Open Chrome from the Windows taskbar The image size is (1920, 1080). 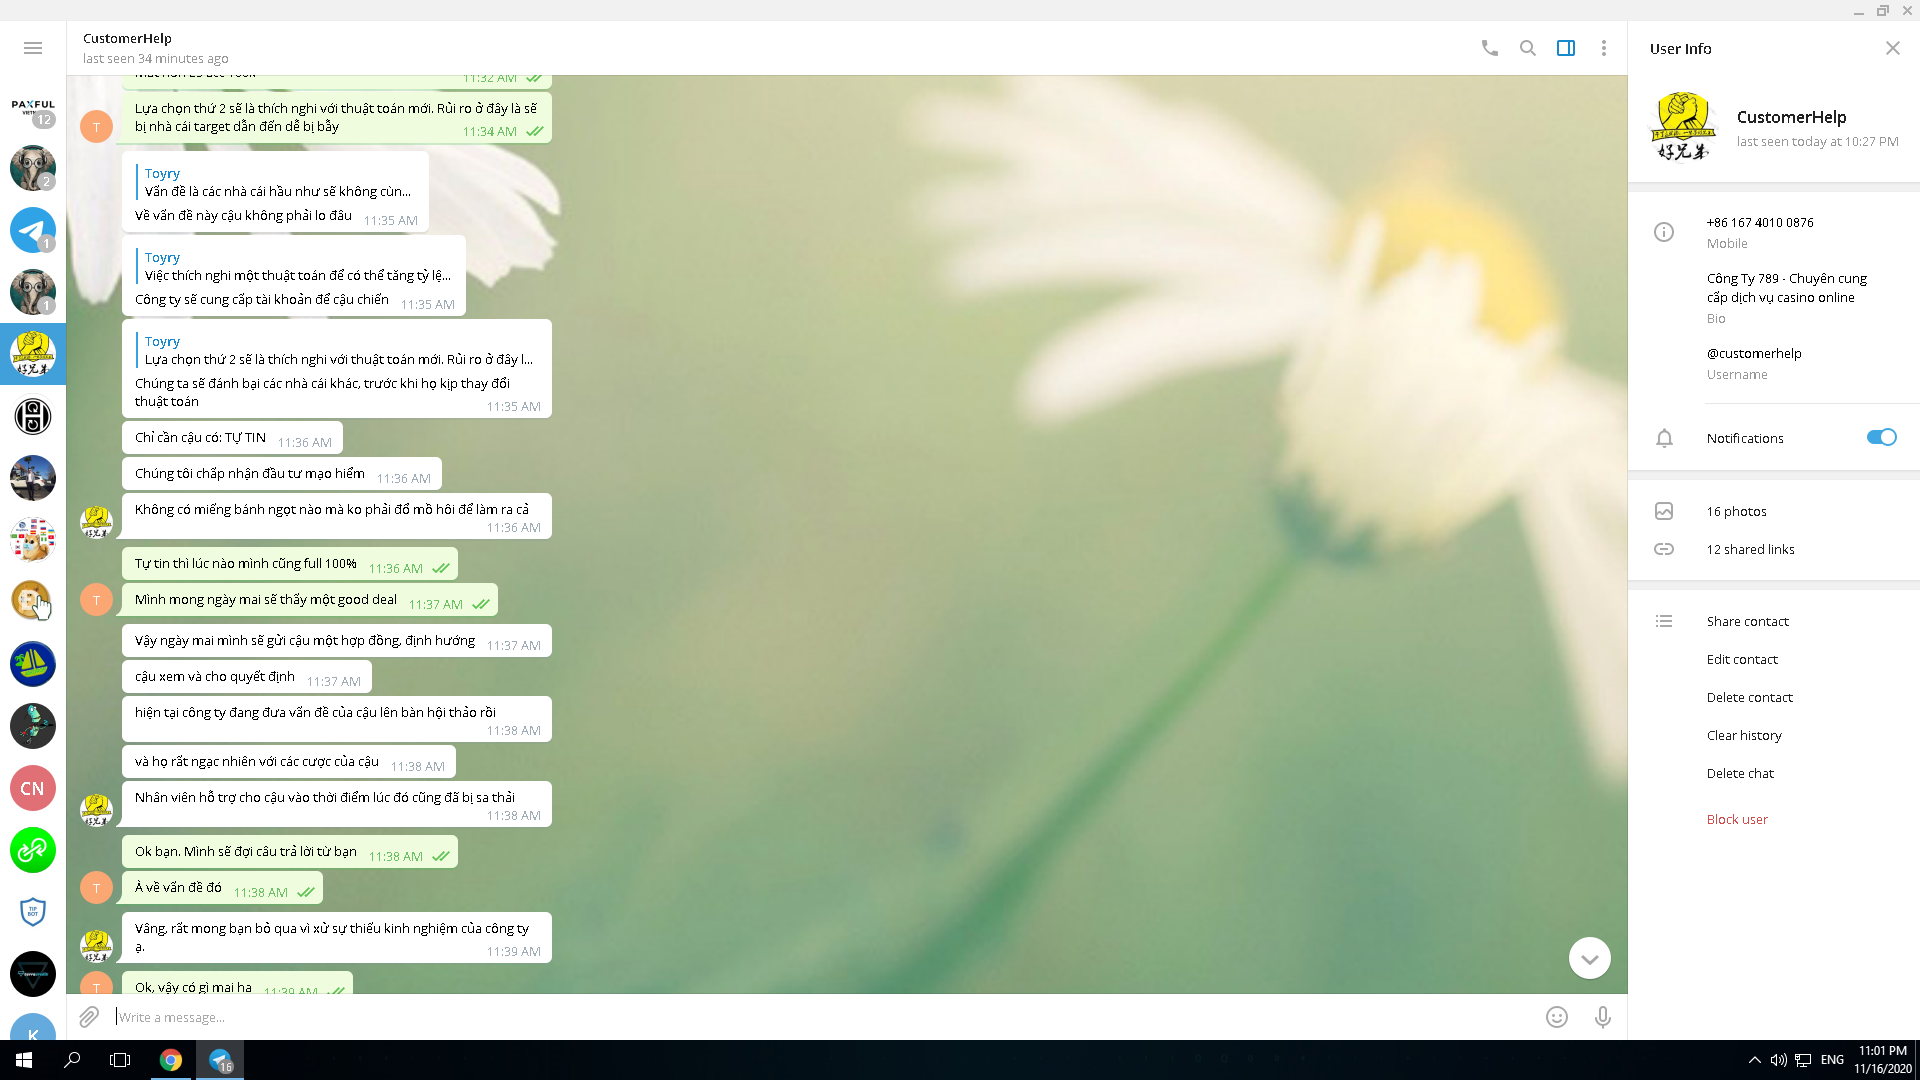click(x=171, y=1060)
